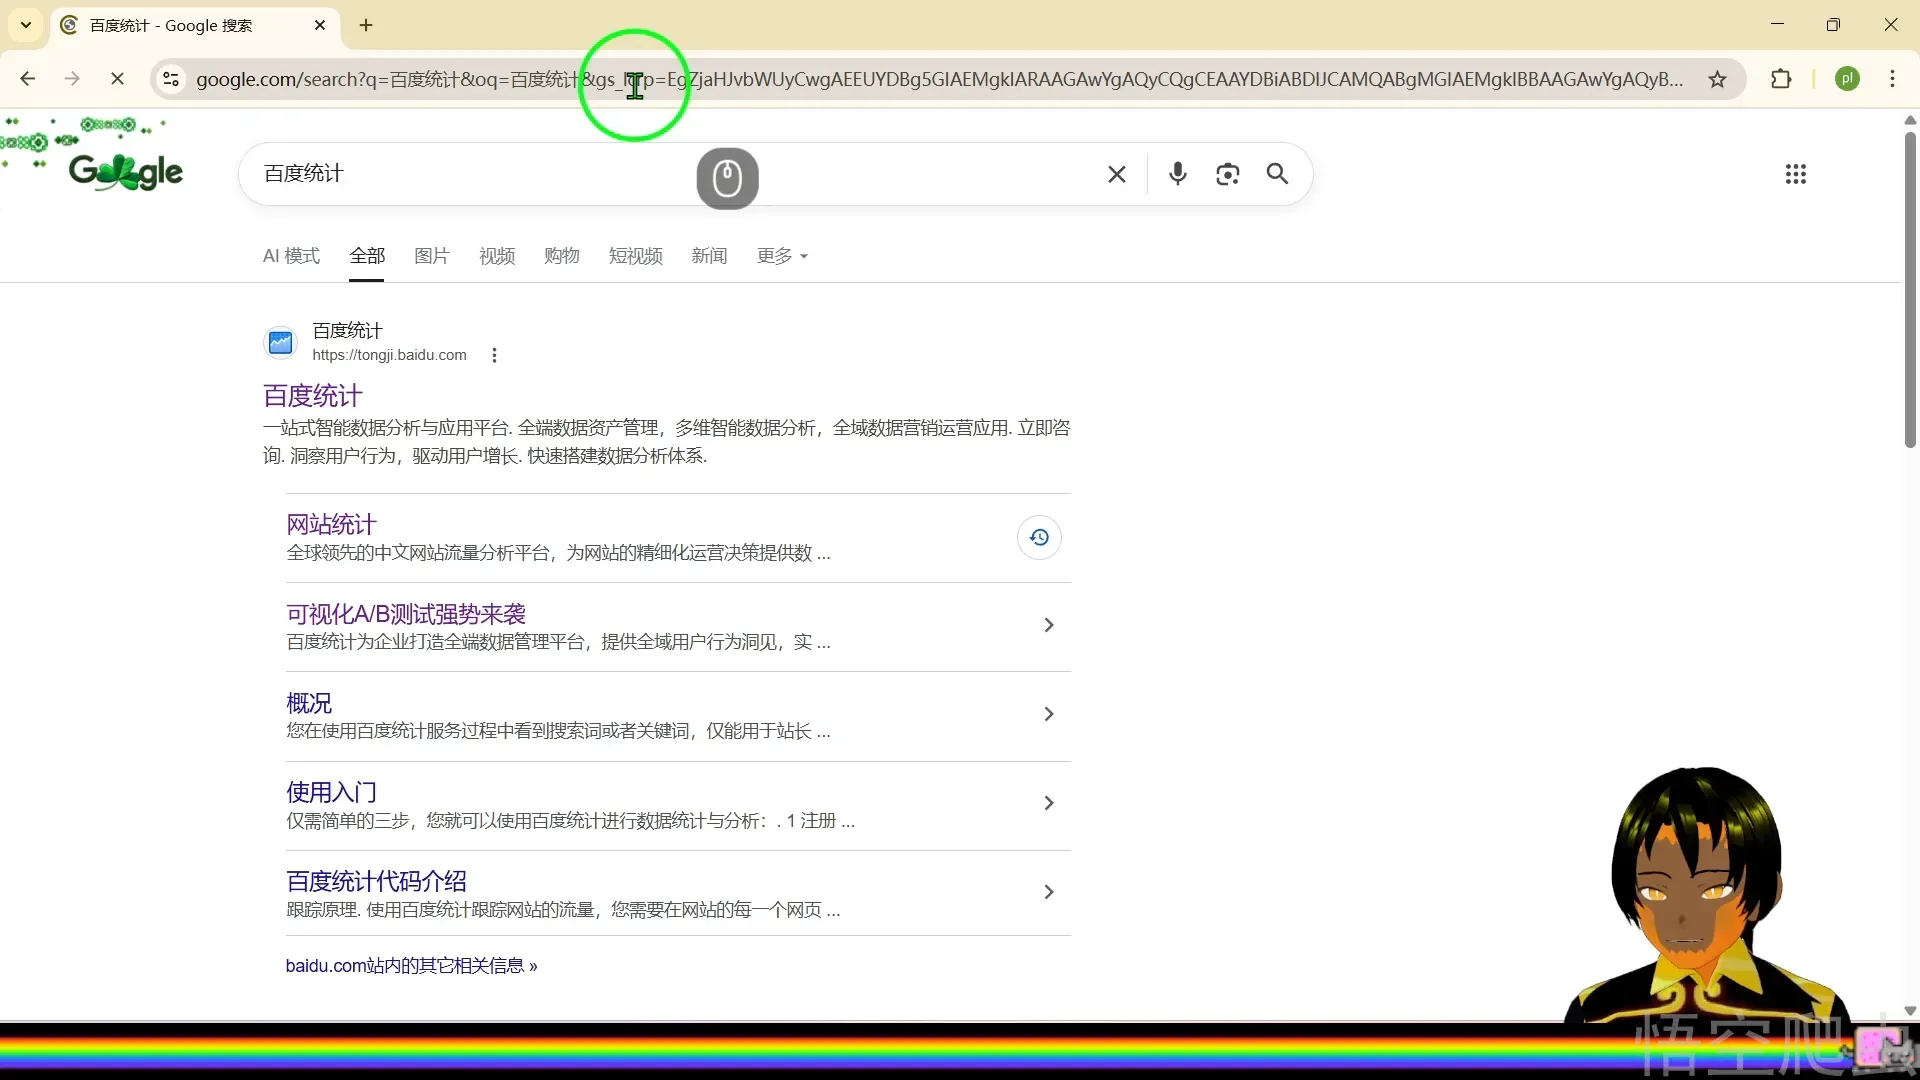
Task: Open the 百度统计 search result
Action: (x=312, y=396)
